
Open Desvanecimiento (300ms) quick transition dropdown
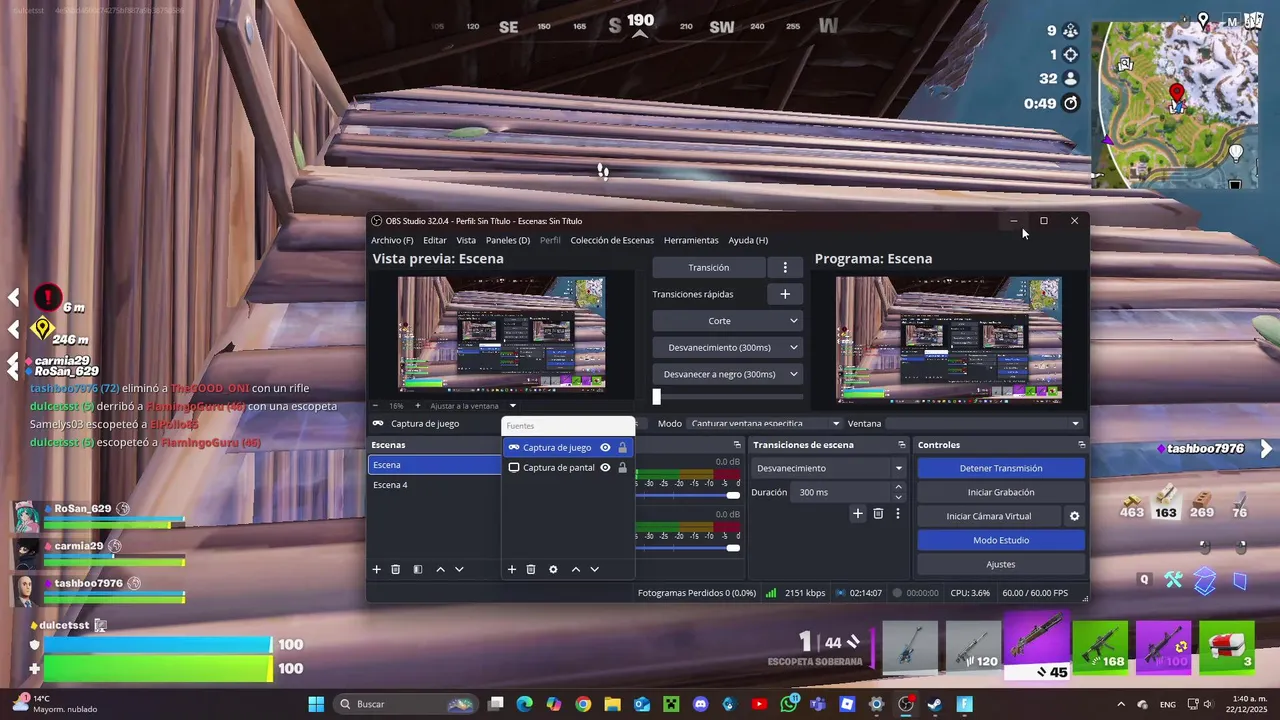point(727,347)
